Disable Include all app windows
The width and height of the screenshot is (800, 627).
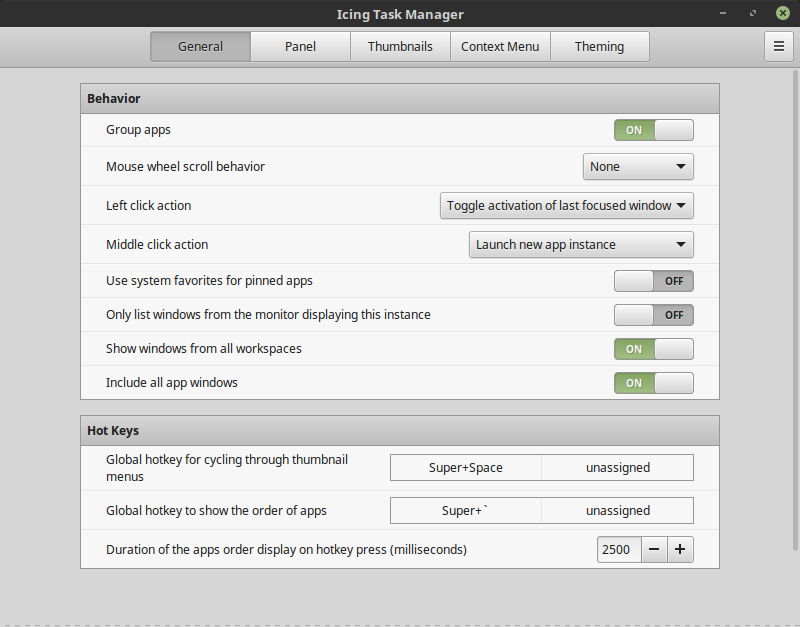tap(653, 383)
